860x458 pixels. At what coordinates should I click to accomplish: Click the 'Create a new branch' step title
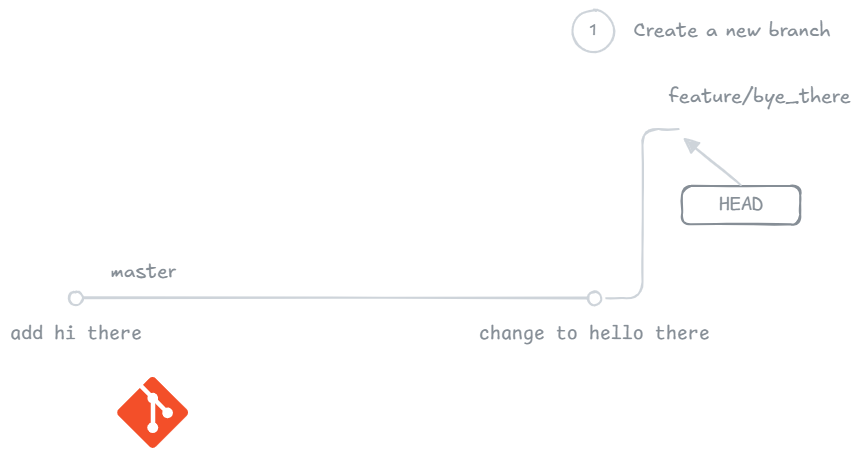(x=731, y=31)
